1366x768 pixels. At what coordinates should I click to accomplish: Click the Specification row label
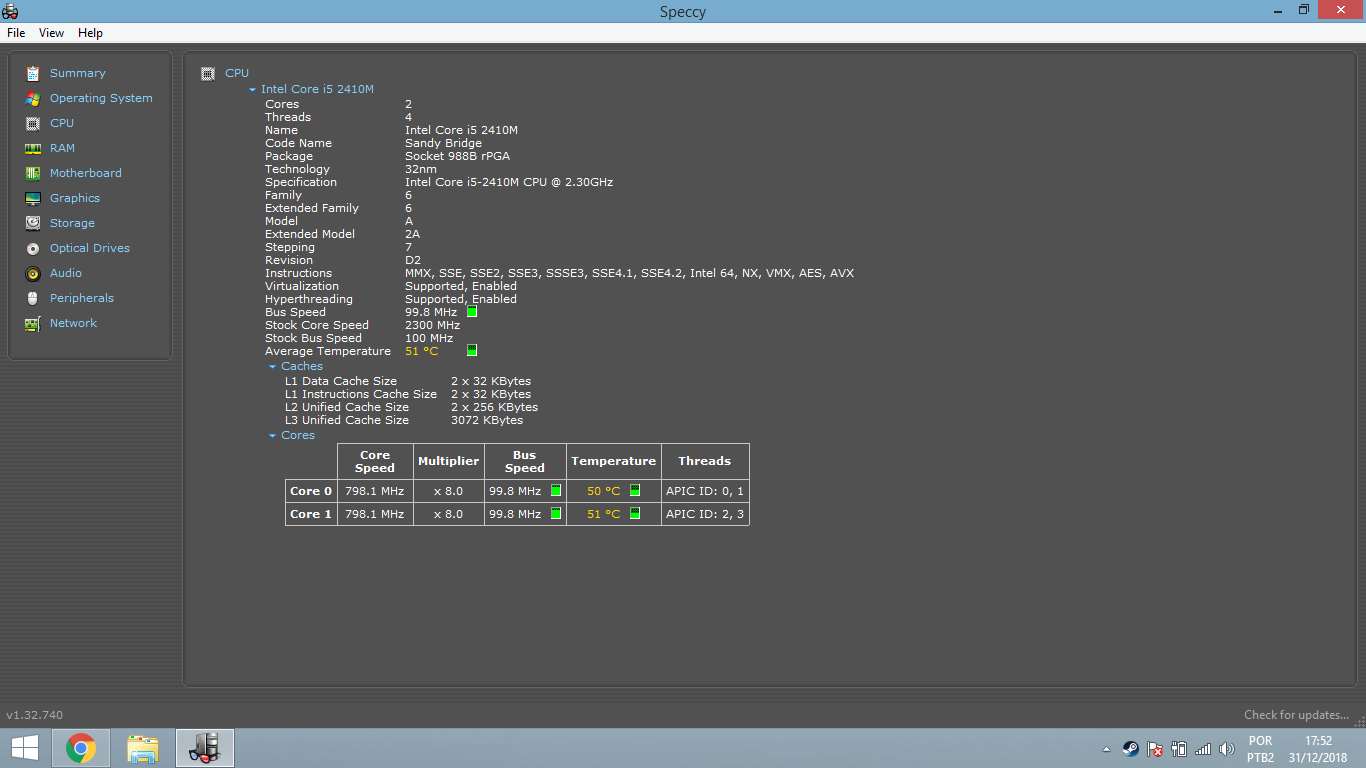click(x=301, y=182)
